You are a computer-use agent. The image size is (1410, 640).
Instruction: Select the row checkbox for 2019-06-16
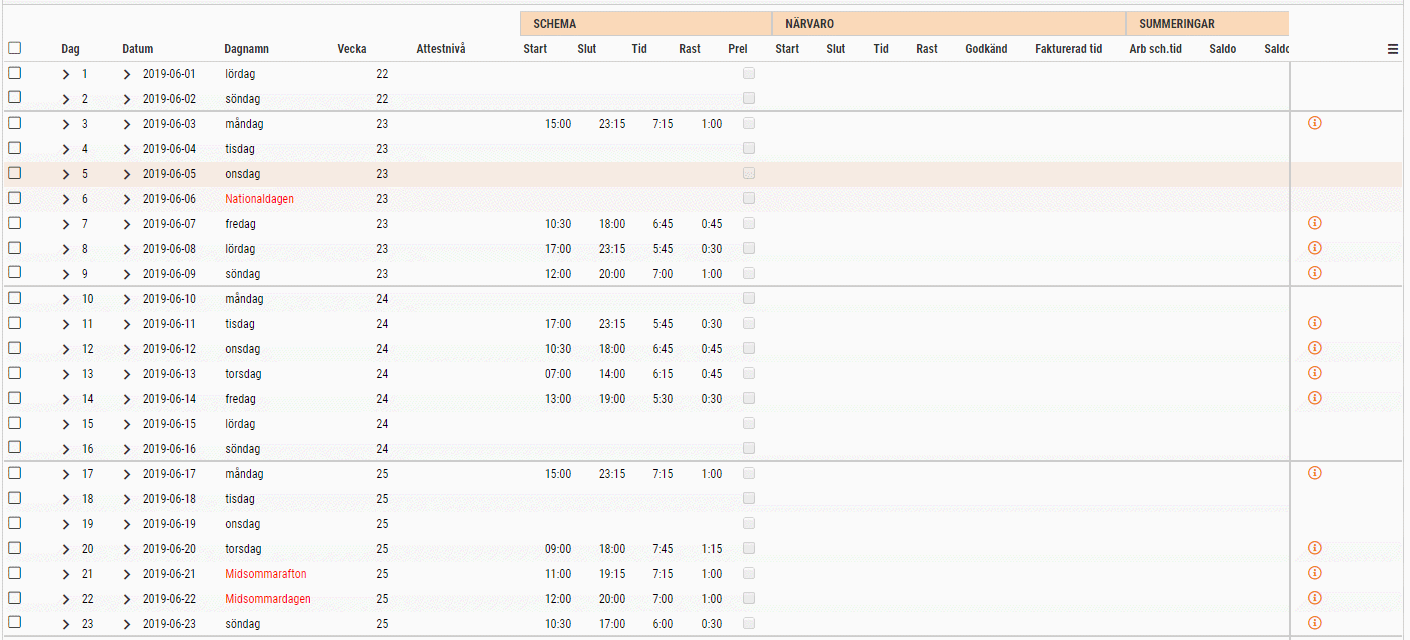pos(15,448)
